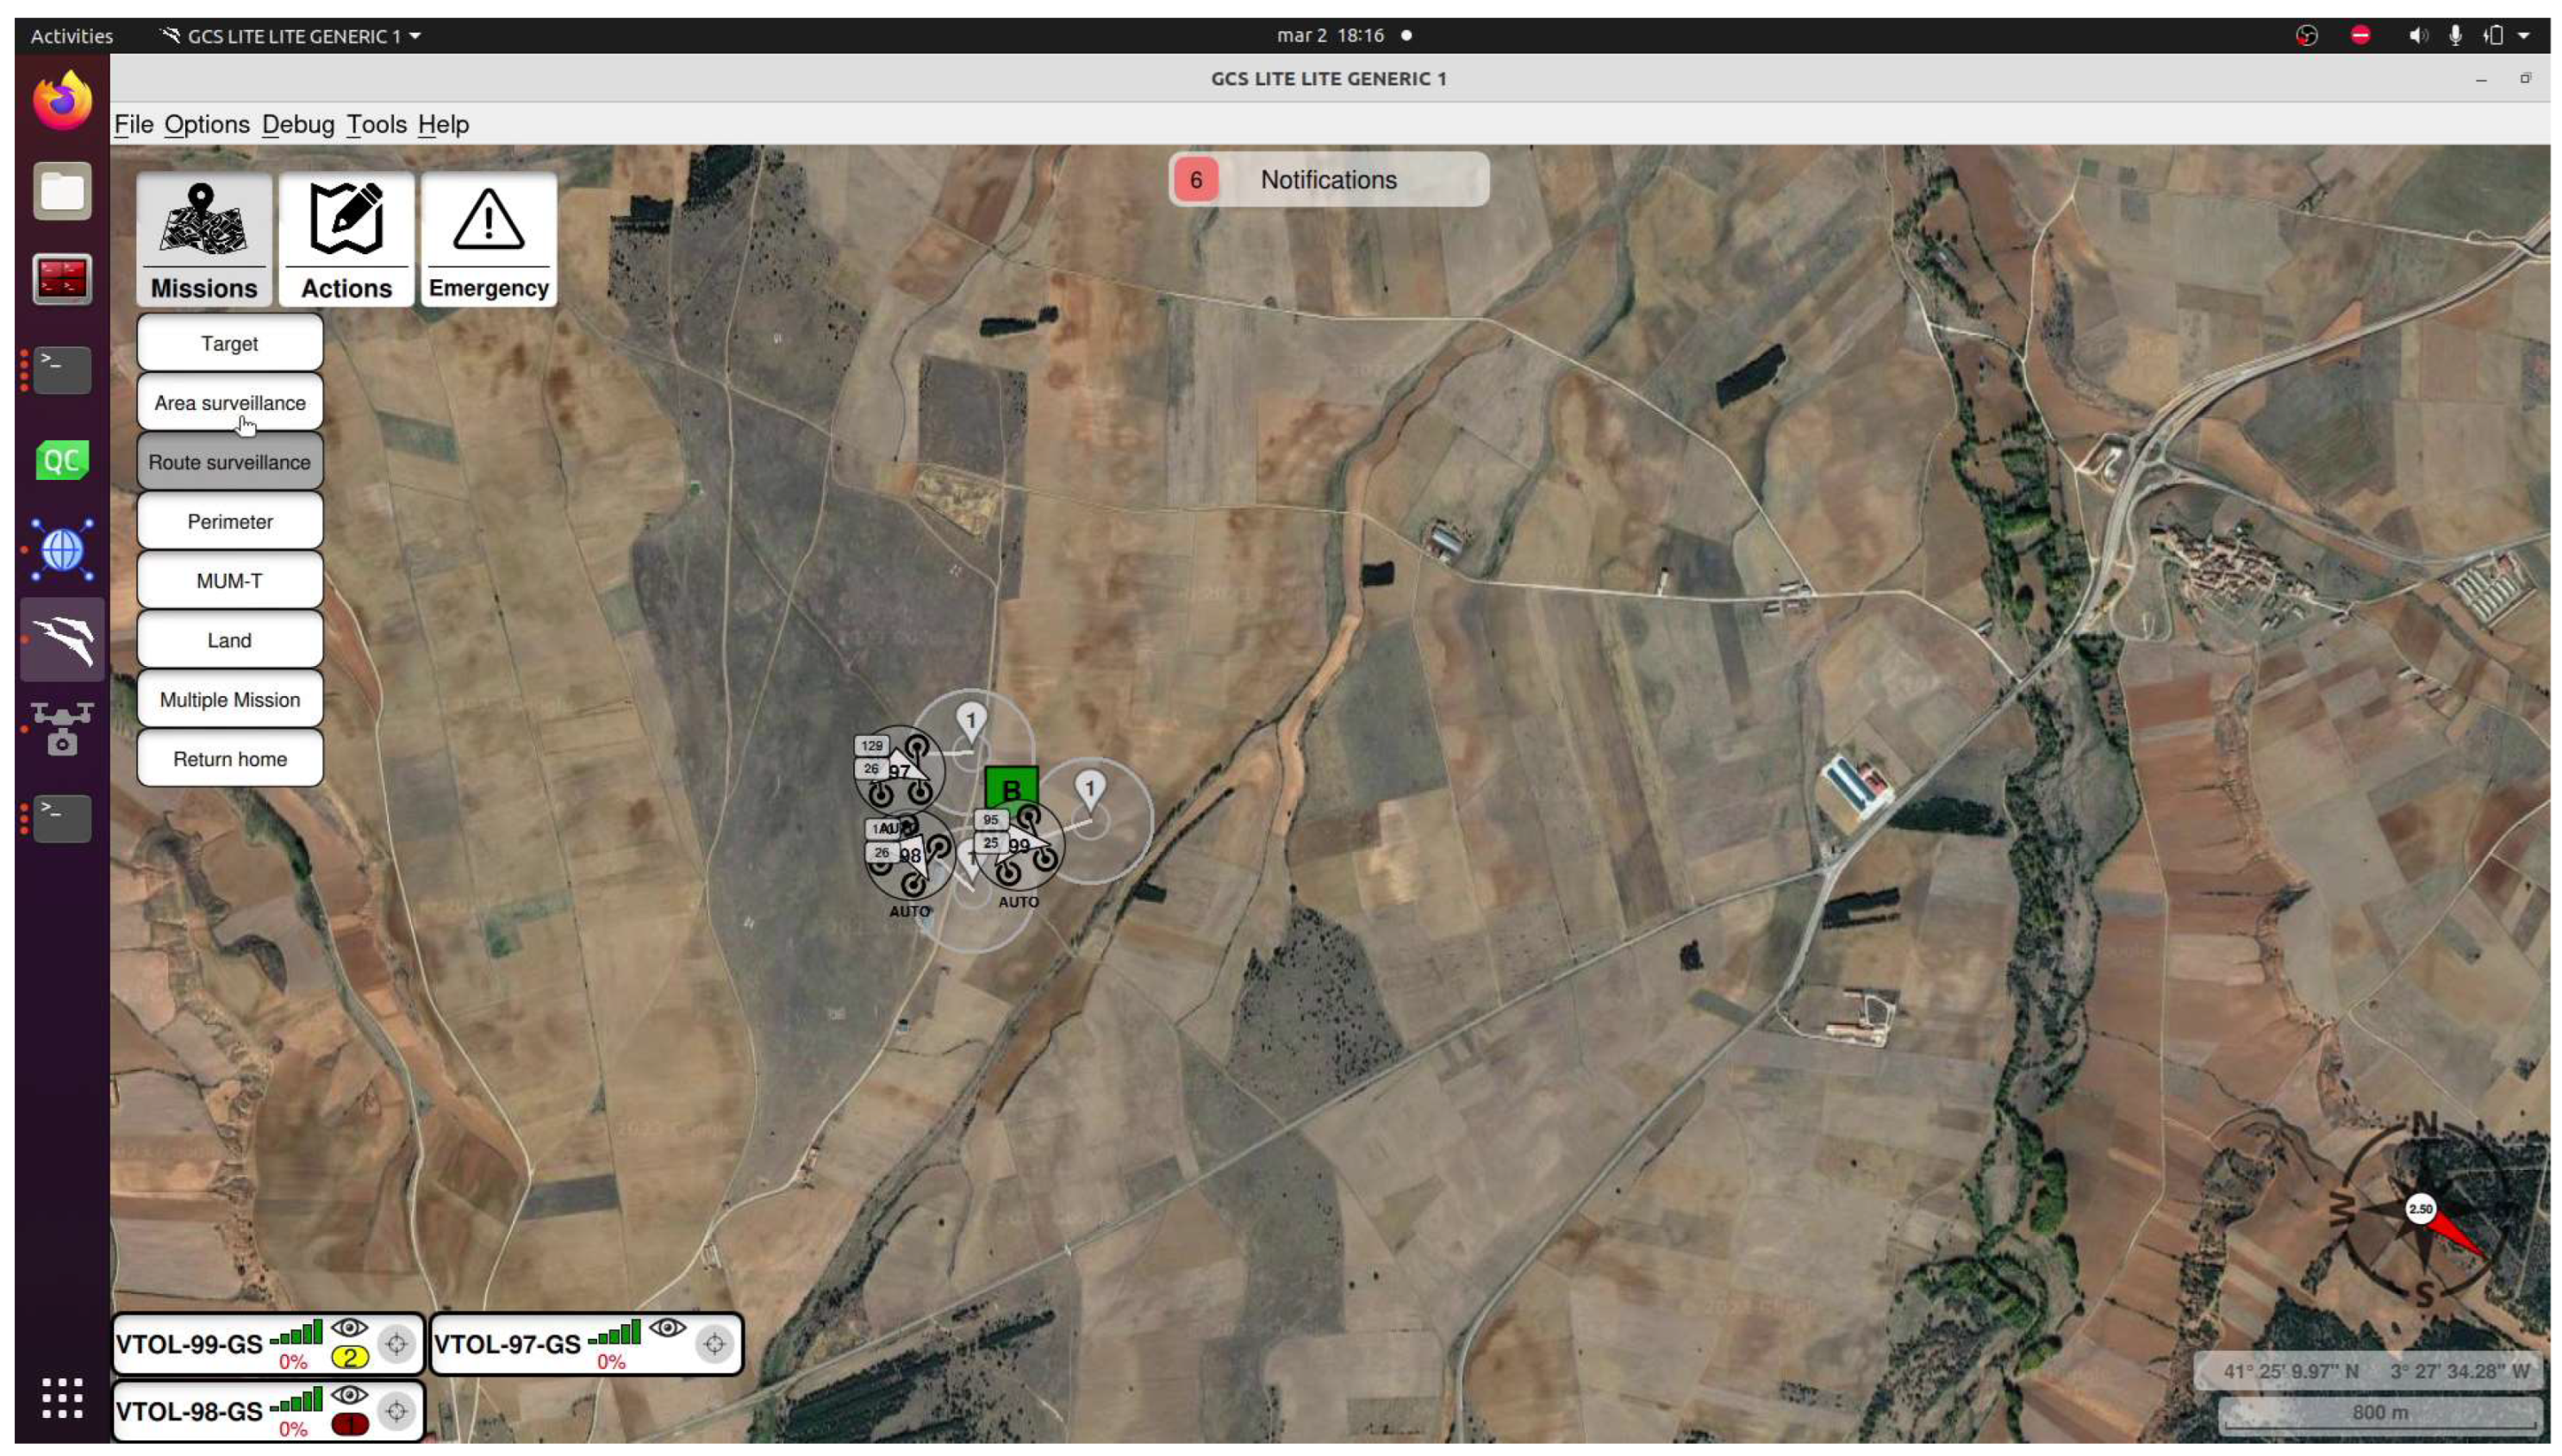Select the Area surveillance mission button

229,403
